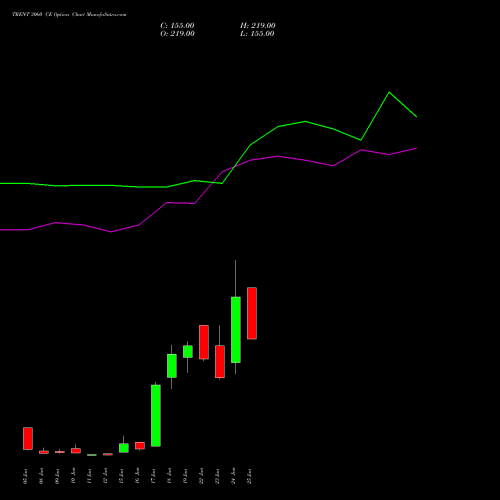Click the open value 'O: 219.00'
Viewport: 500px width, 500px height.
[177, 34]
